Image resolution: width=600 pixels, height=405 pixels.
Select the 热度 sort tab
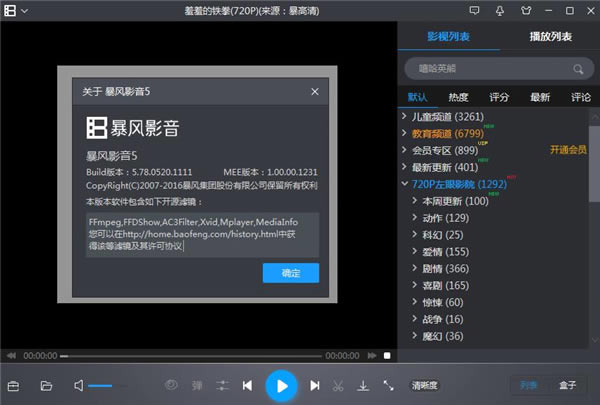(458, 97)
